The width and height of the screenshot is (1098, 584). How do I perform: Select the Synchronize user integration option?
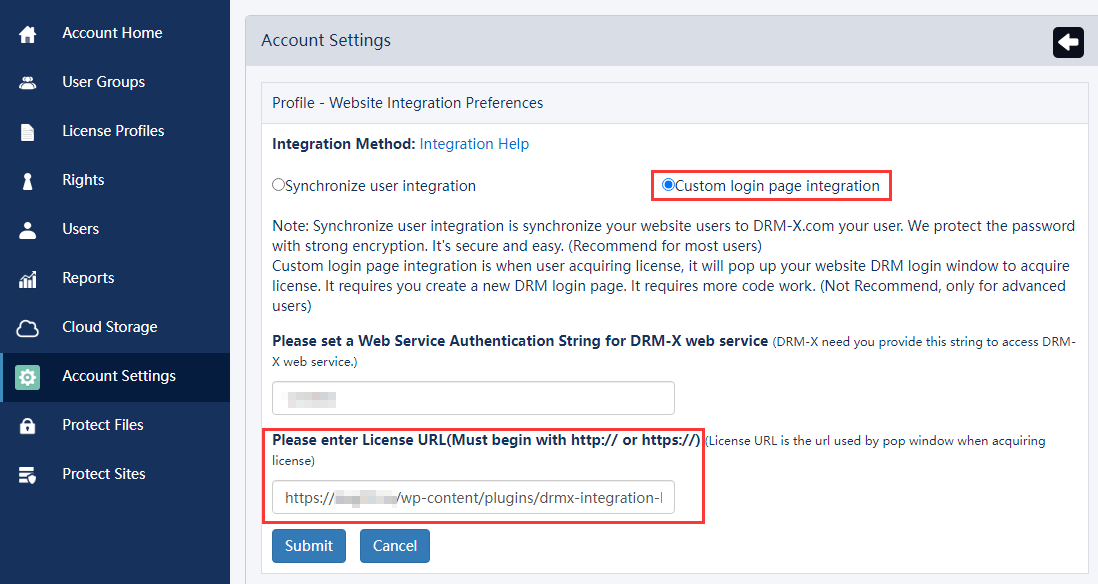click(x=278, y=184)
